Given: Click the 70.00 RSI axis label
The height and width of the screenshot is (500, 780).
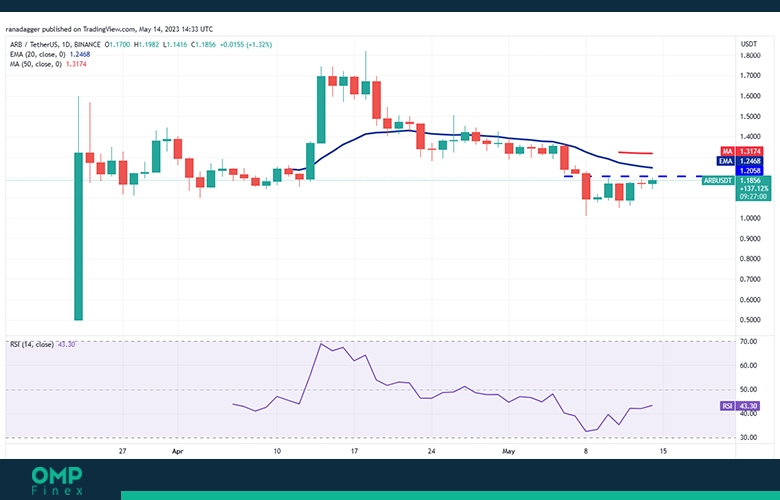Looking at the screenshot, I should (749, 342).
